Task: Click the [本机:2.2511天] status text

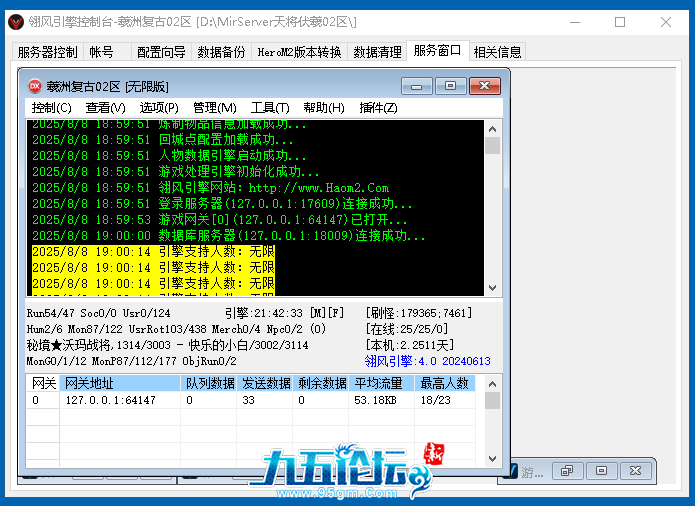Action: (410, 345)
